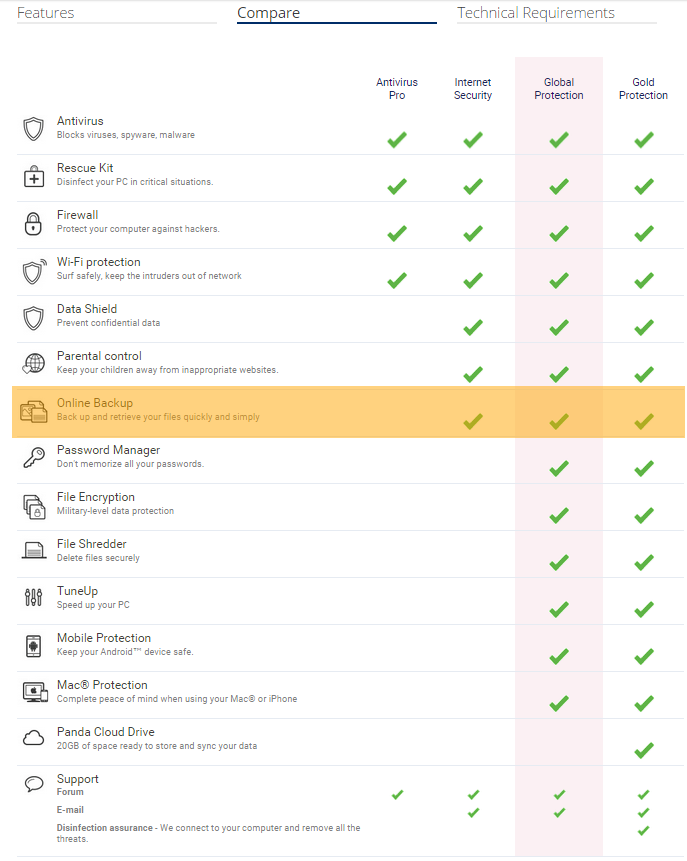Click the Antivirus shield icon
The width and height of the screenshot is (687, 861).
[x=33, y=129]
